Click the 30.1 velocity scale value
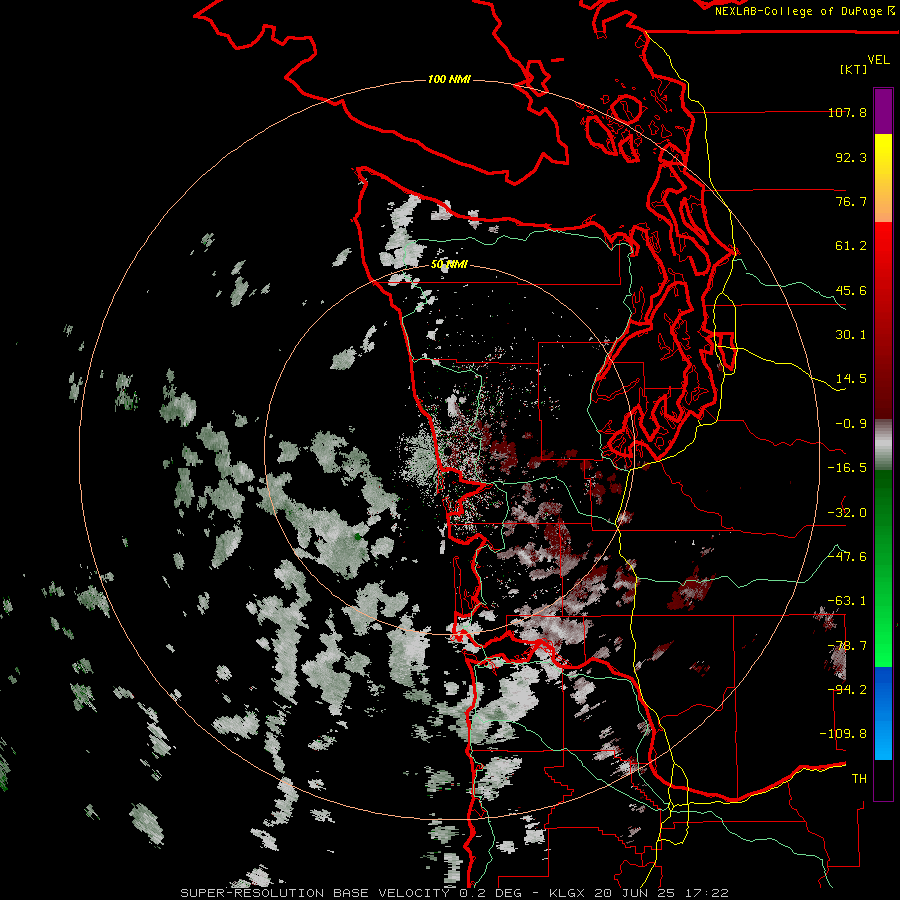Viewport: 900px width, 900px height. pos(851,335)
